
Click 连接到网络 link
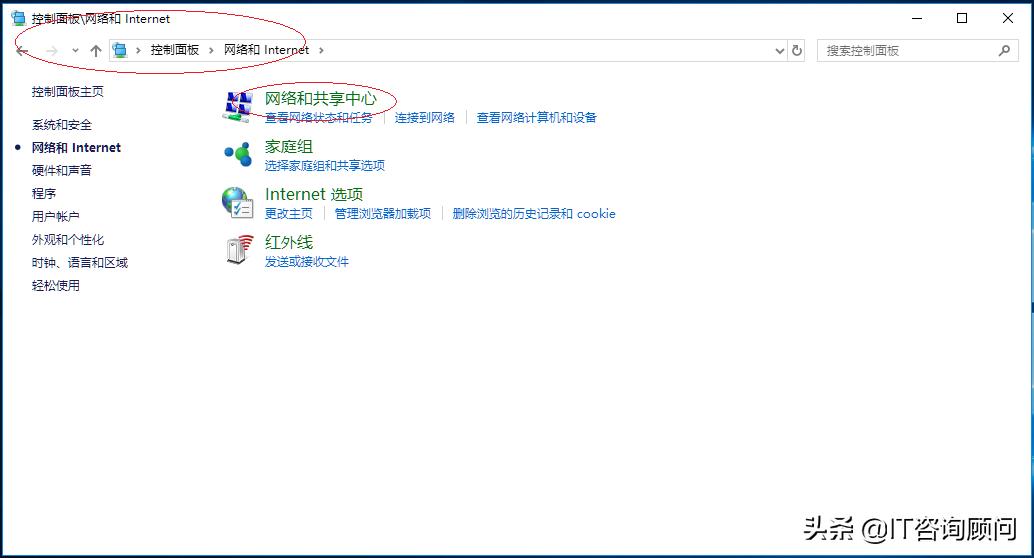(x=425, y=117)
